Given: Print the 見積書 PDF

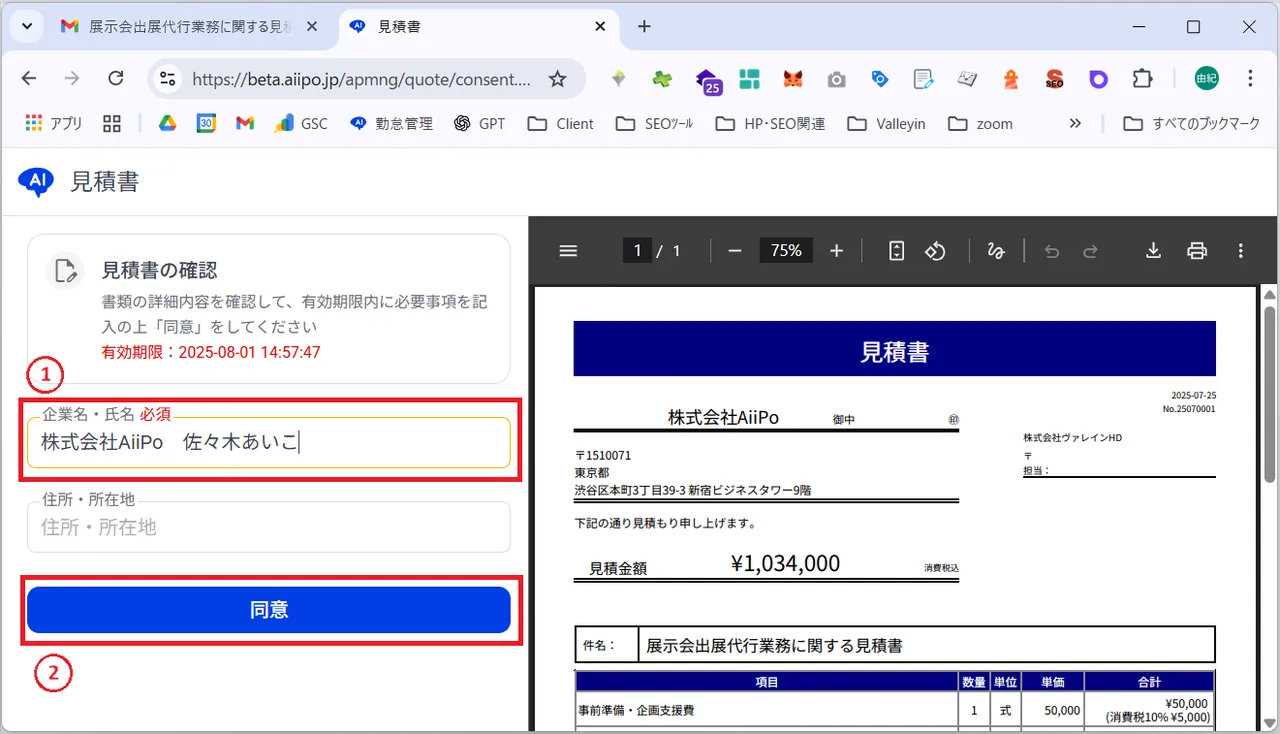Looking at the screenshot, I should point(1197,251).
